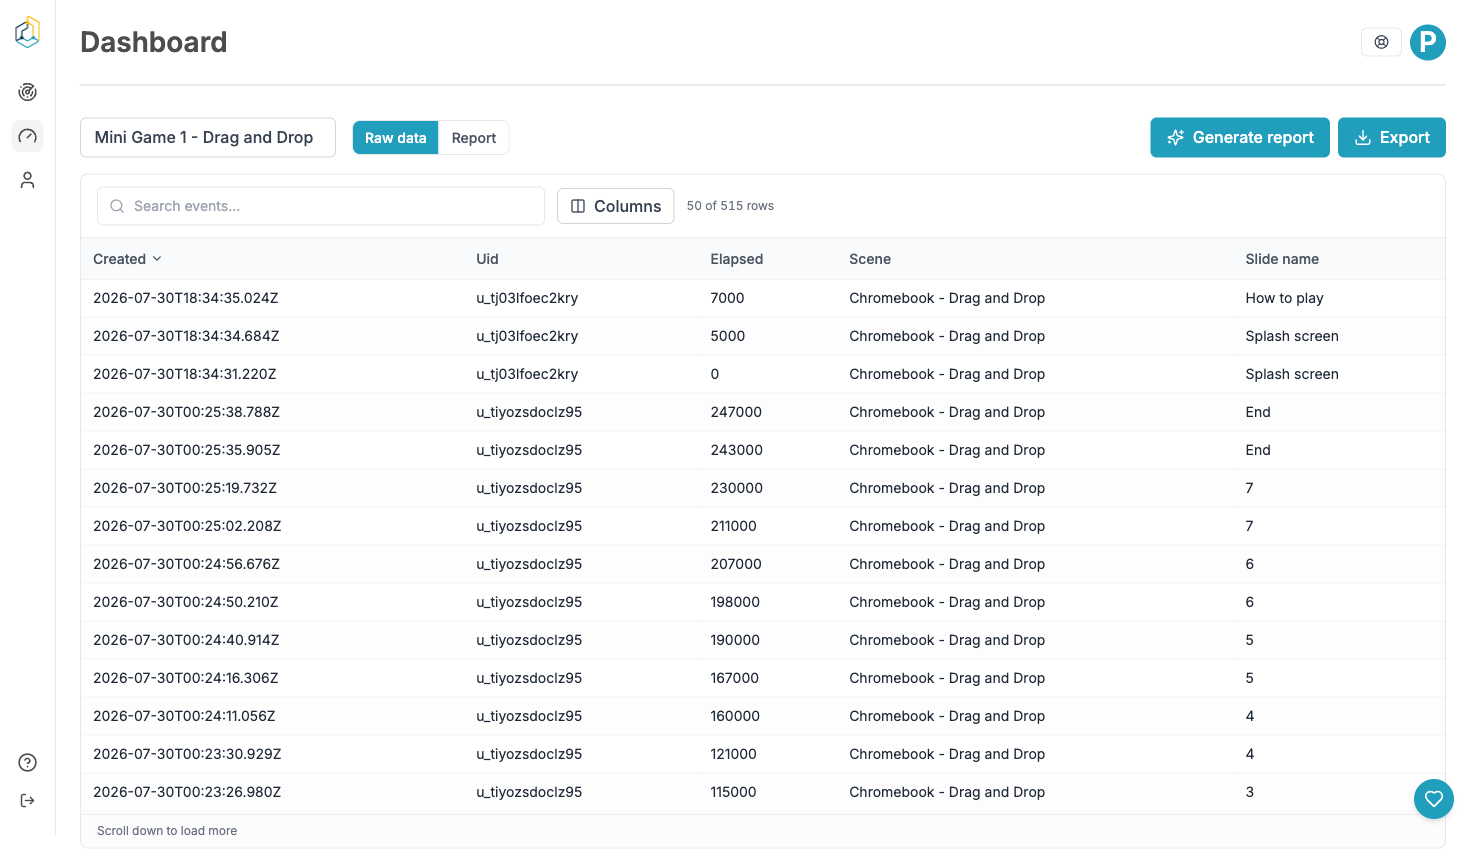The width and height of the screenshot is (1470, 864).
Task: Click the 50 of 515 rows count
Action: click(x=730, y=206)
